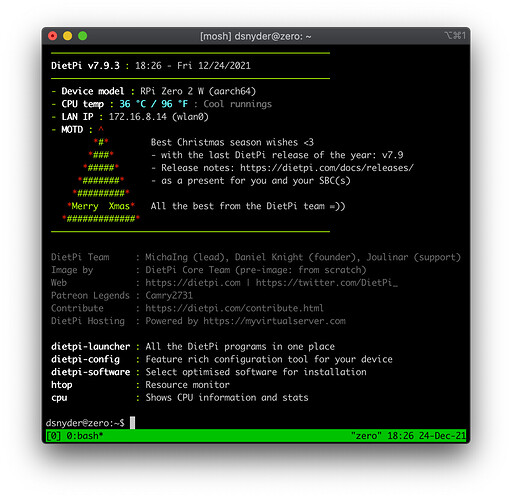Click the window title [mosh] dsnyder@zero

[x=256, y=36]
